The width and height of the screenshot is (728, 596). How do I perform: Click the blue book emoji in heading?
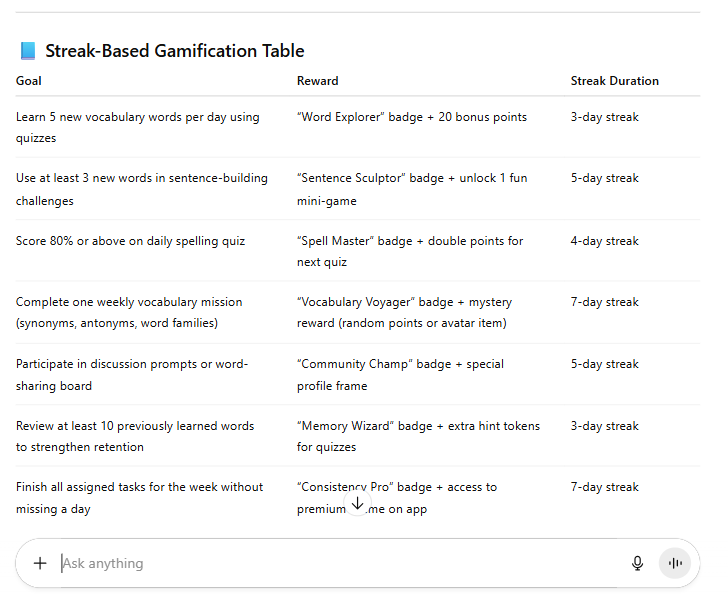tap(27, 51)
